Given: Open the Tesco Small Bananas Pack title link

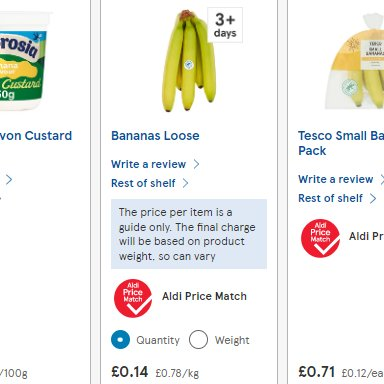Looking at the screenshot, I should pos(341,143).
